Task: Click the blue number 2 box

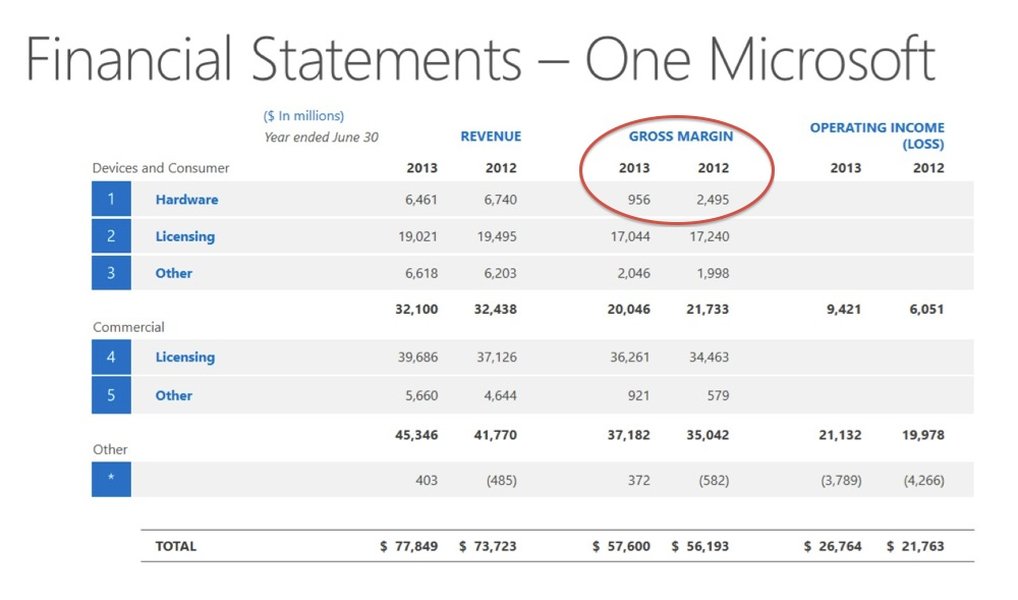Action: point(111,236)
